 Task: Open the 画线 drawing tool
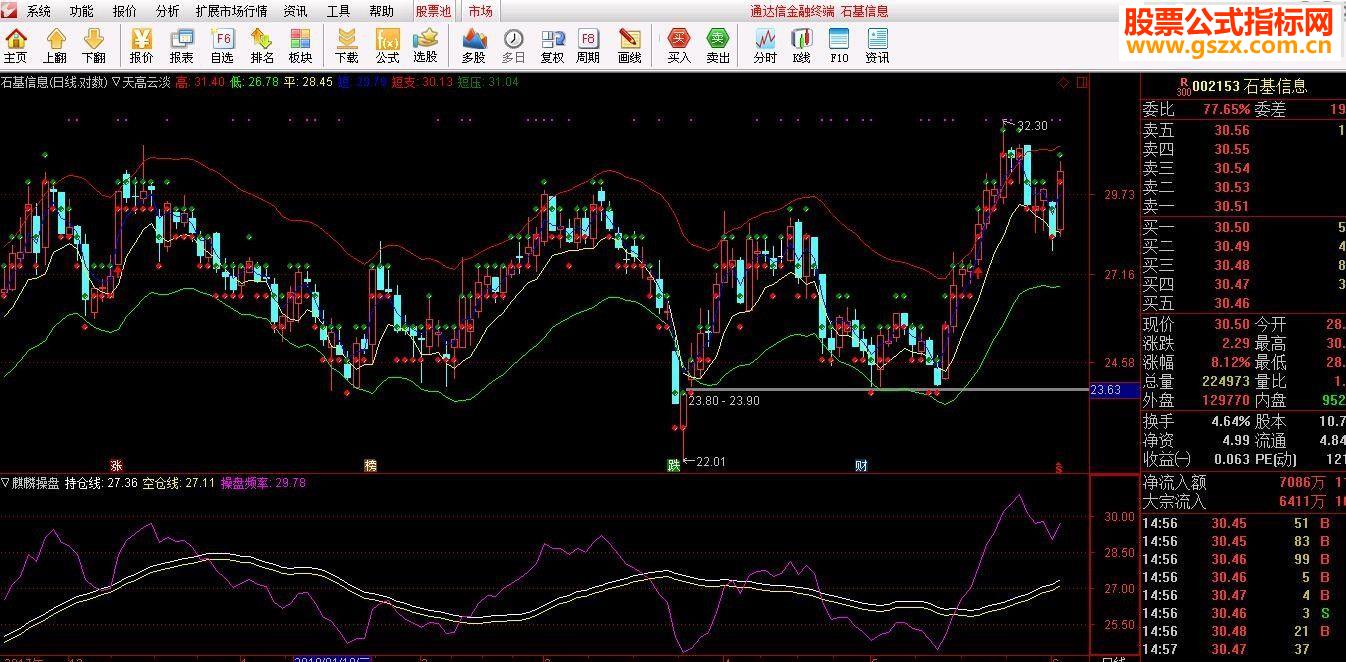pyautogui.click(x=629, y=46)
